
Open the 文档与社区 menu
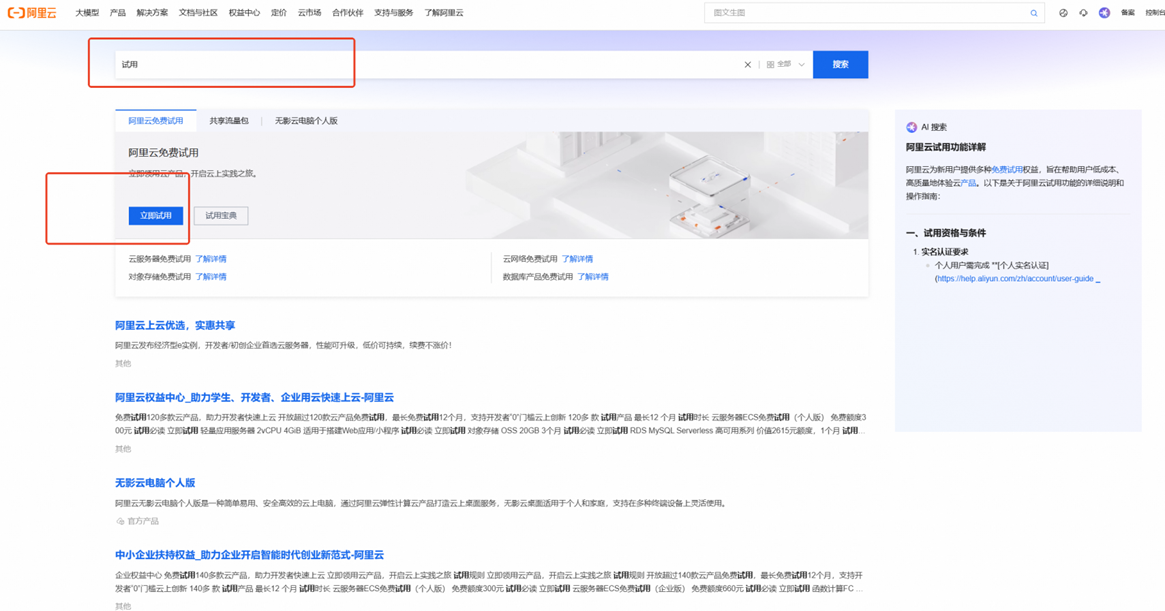[198, 13]
